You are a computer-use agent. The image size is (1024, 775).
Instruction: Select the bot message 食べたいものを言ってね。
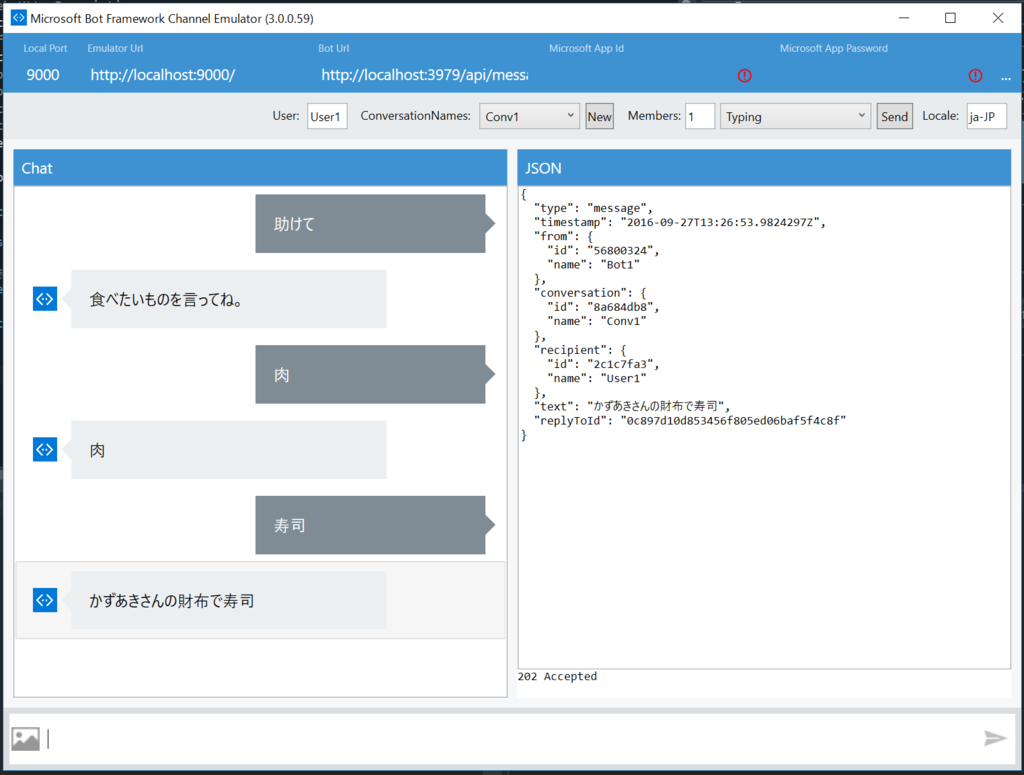[x=229, y=299]
